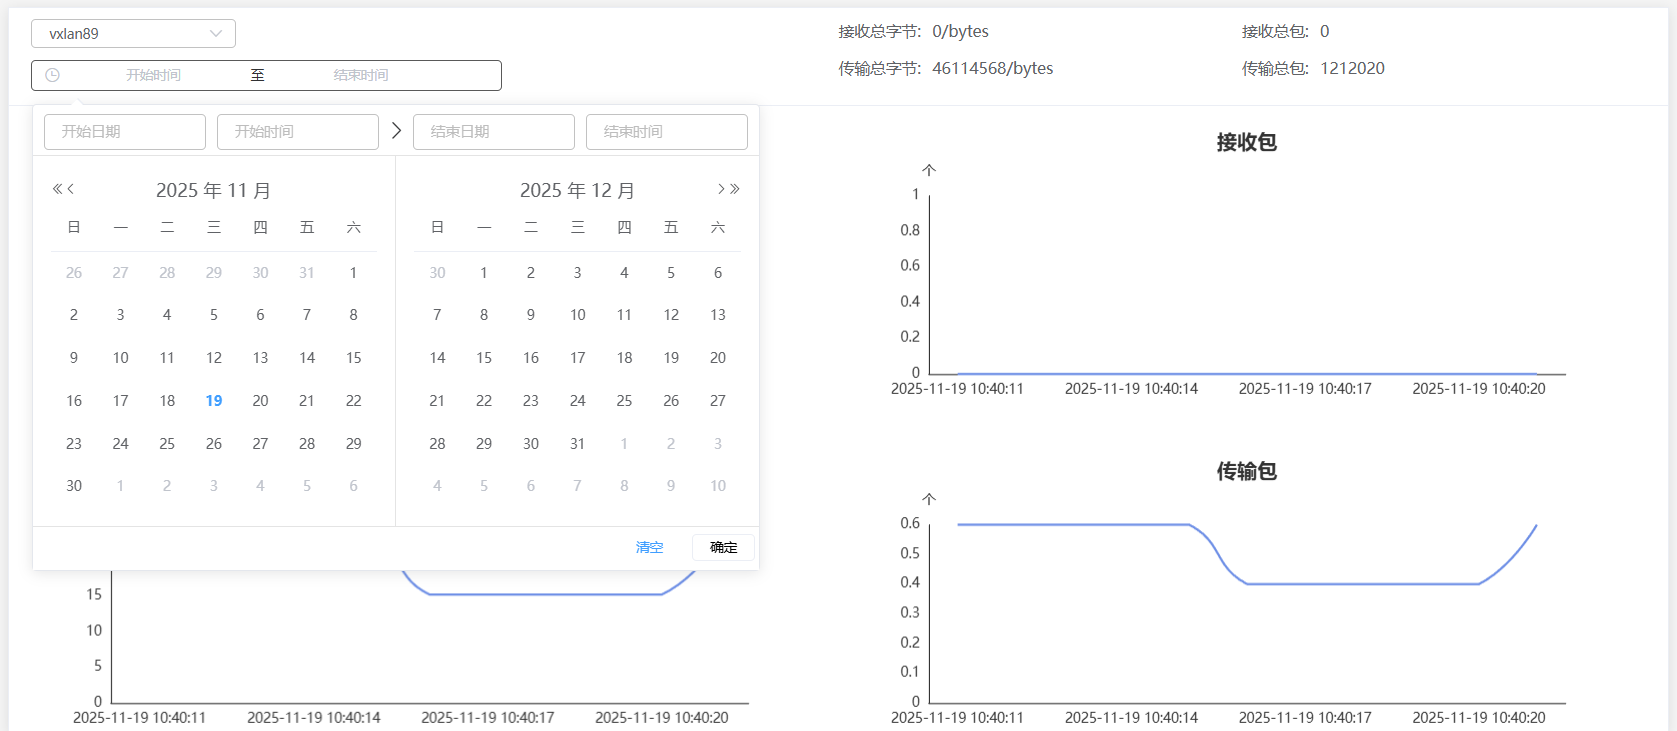Screen dimensions: 1677x731
Task: Click the 清空 clear link
Action: click(649, 547)
